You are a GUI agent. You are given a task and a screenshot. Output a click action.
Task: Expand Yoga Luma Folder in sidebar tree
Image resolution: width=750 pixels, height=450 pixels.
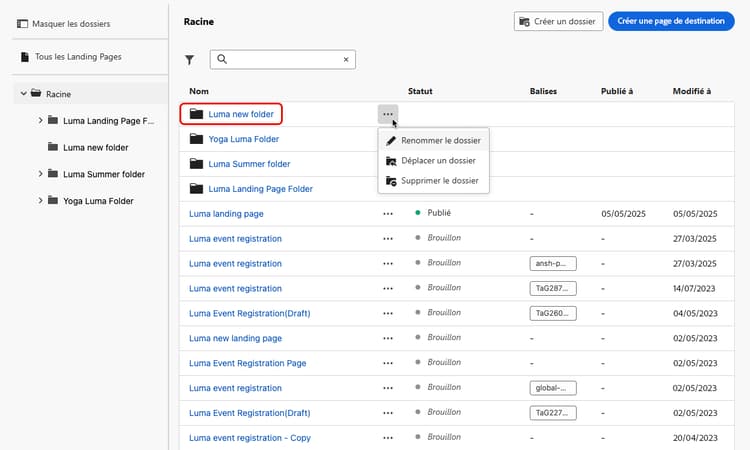click(x=40, y=201)
